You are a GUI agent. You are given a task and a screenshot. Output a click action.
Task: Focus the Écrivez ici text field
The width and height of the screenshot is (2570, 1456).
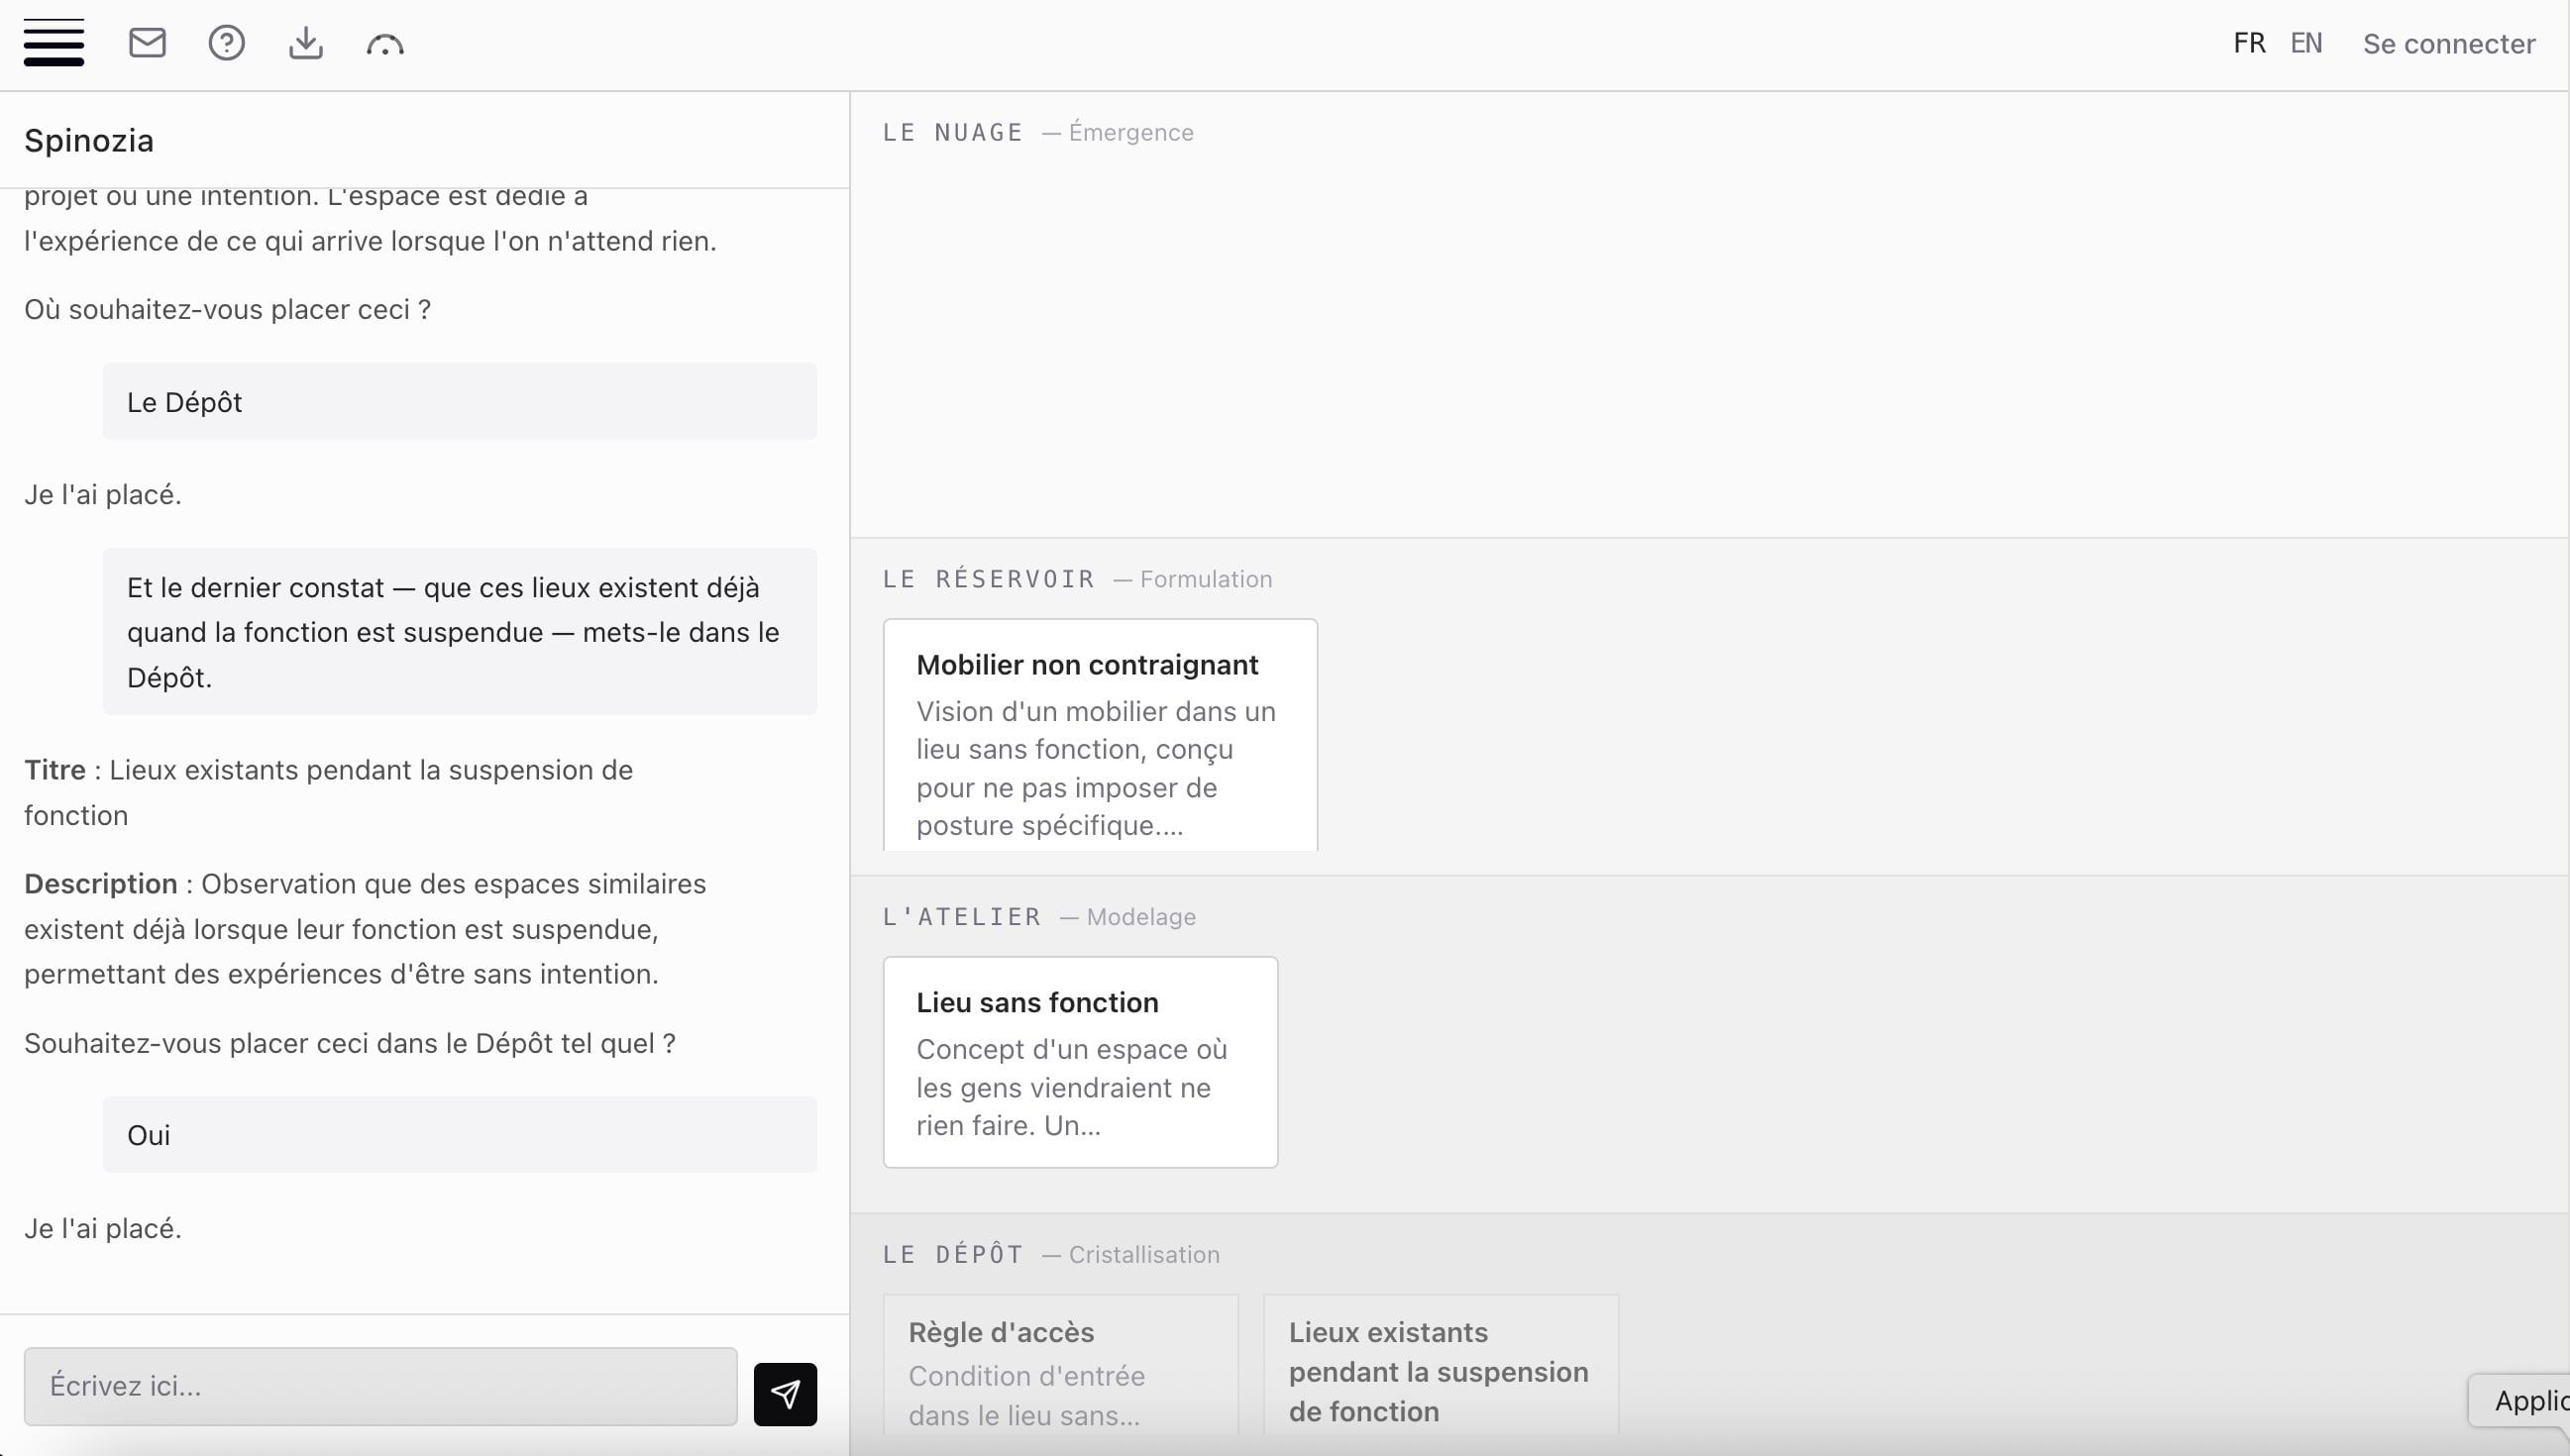(380, 1386)
